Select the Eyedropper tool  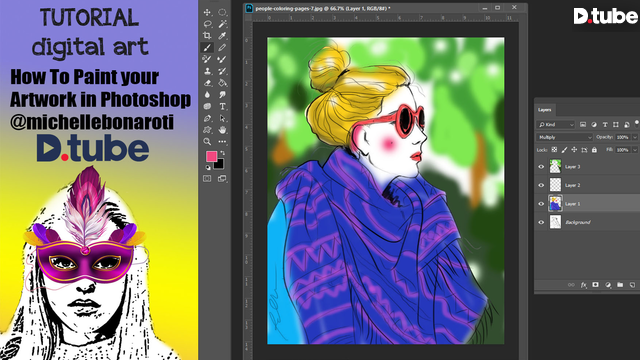[222, 36]
